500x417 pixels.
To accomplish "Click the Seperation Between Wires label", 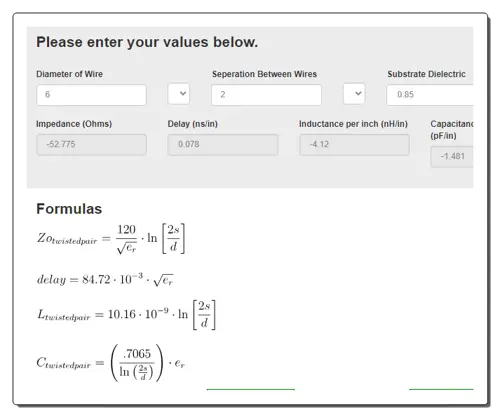I will coord(264,74).
